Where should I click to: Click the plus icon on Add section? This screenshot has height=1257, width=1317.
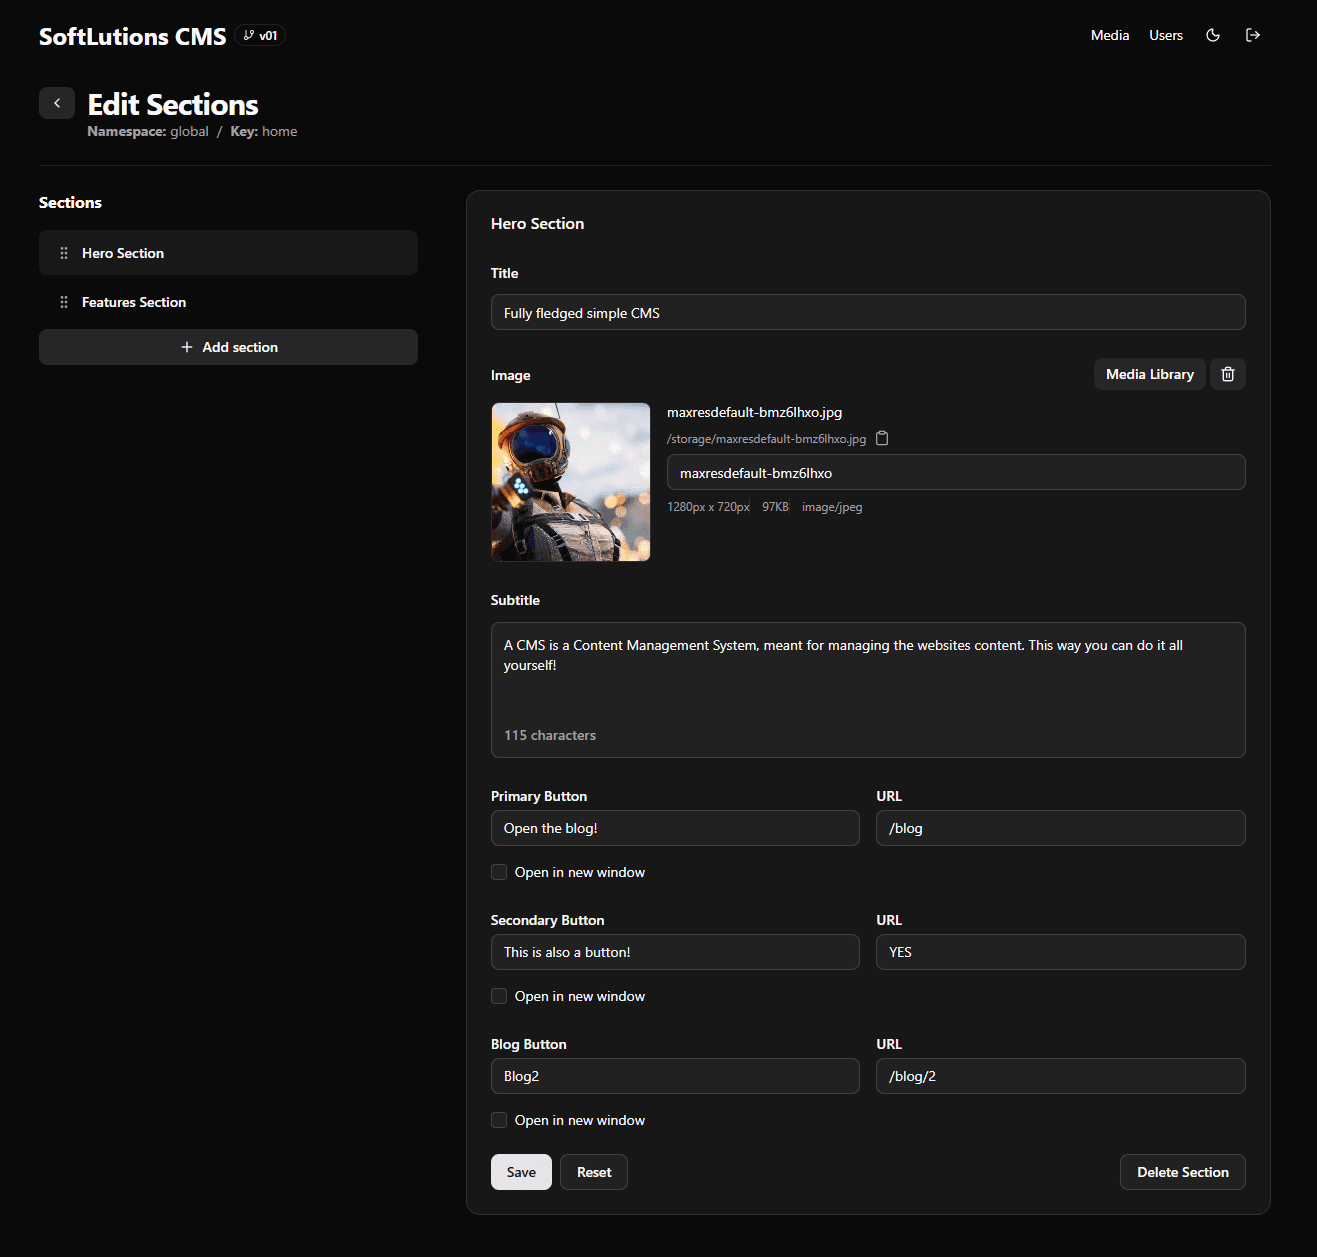[x=187, y=347]
